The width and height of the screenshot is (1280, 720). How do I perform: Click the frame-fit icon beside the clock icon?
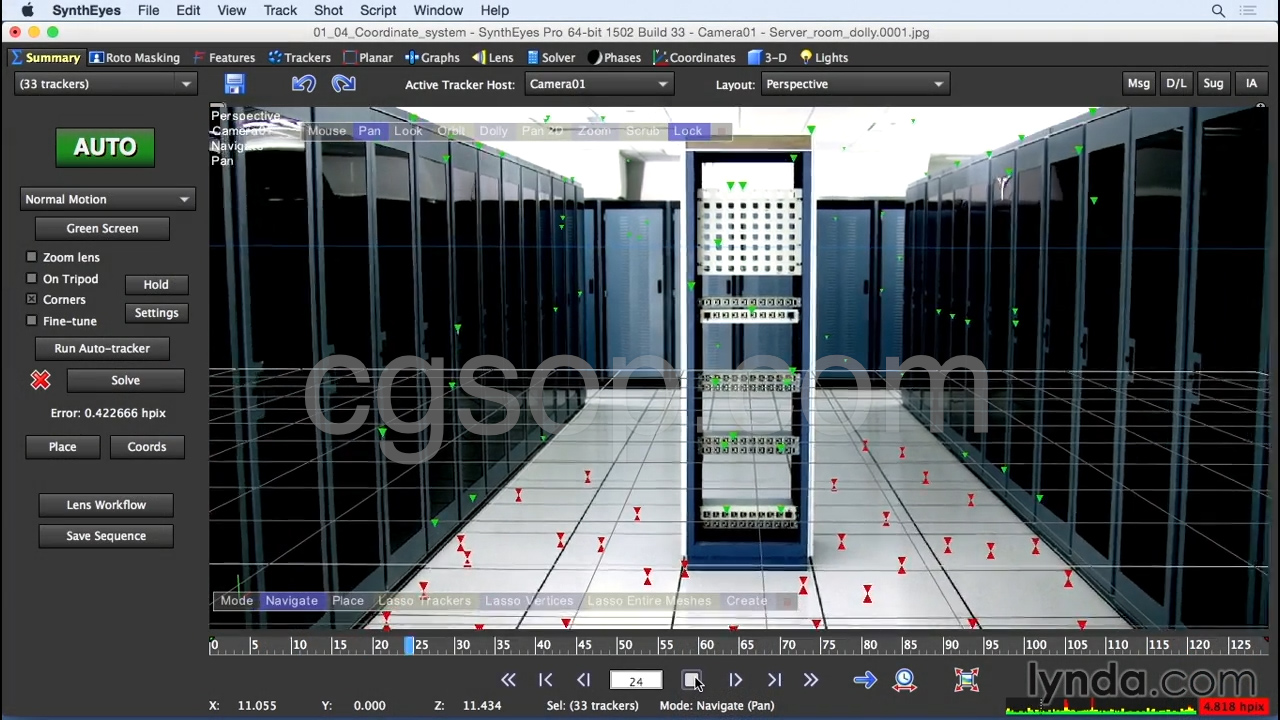coord(966,680)
